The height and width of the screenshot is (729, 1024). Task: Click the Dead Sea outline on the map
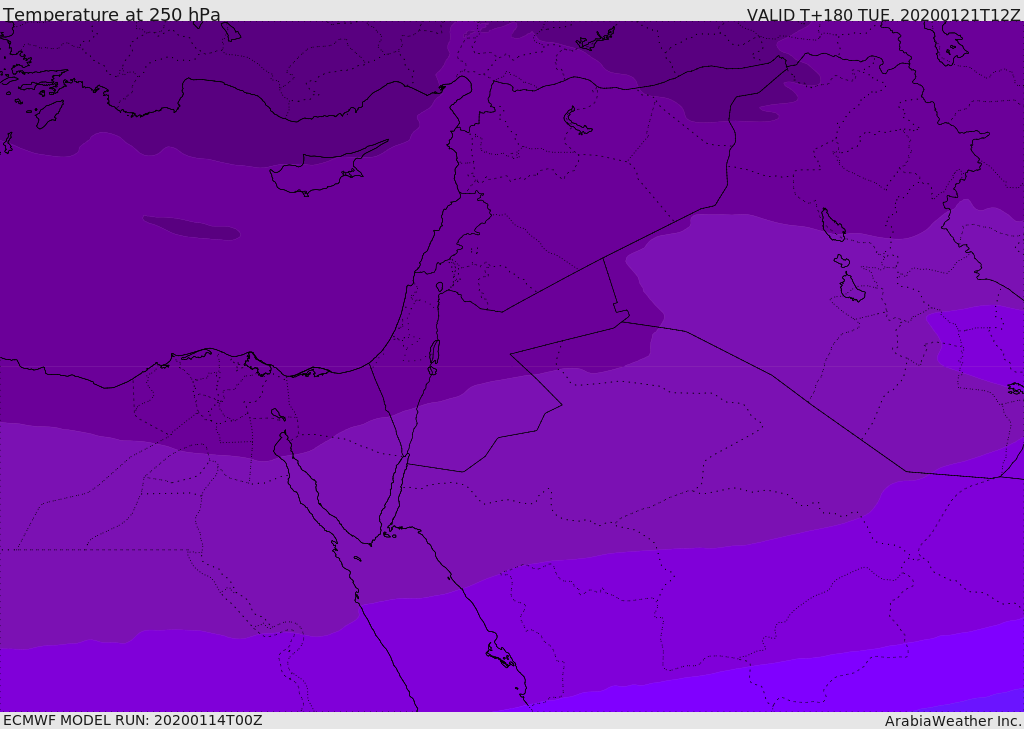click(434, 353)
